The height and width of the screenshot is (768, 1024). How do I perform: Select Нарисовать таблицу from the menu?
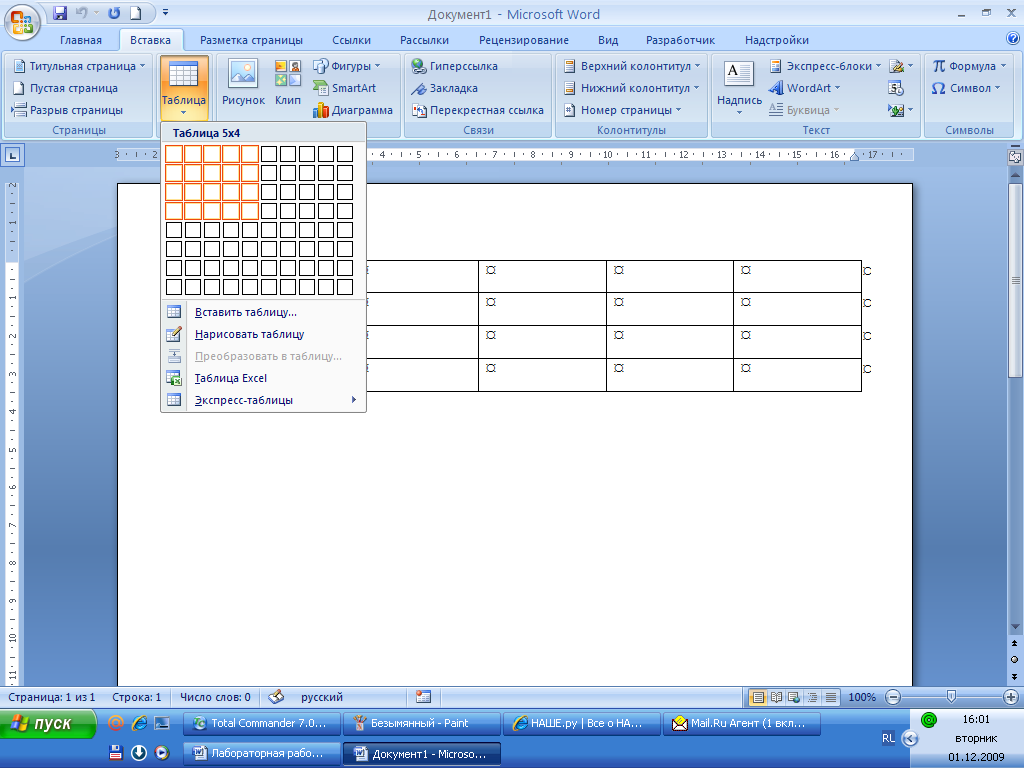[263, 334]
